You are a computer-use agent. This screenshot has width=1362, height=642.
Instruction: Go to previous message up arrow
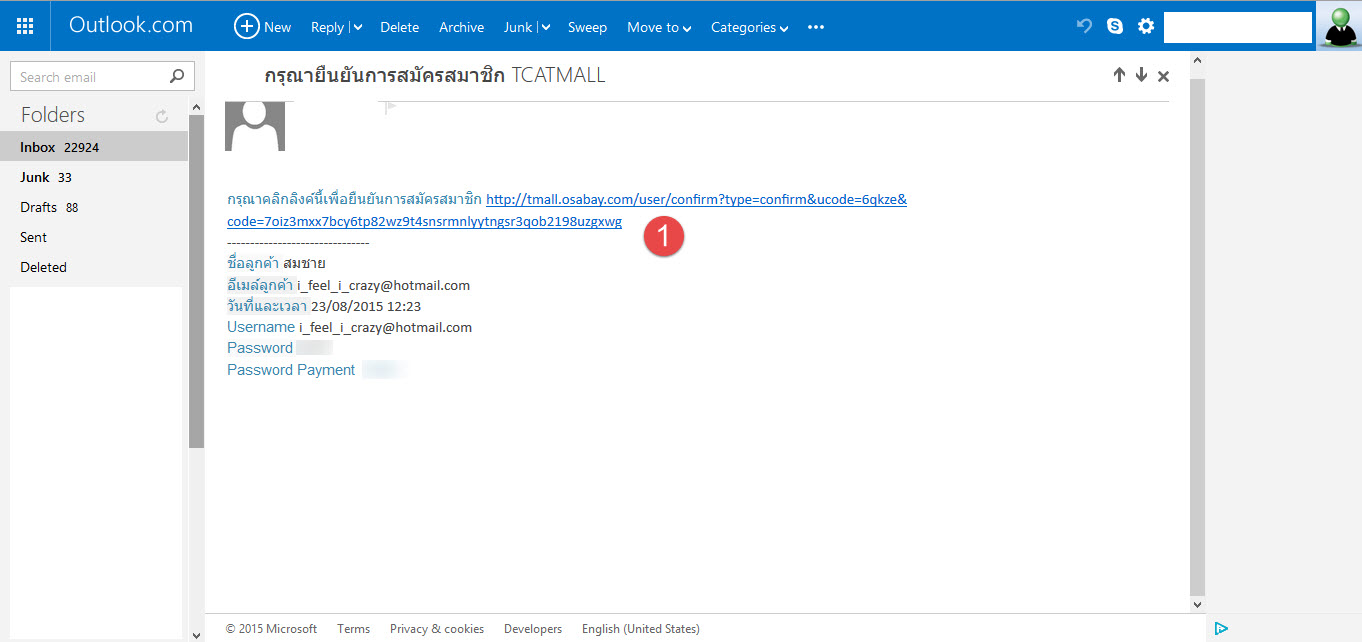point(1119,75)
